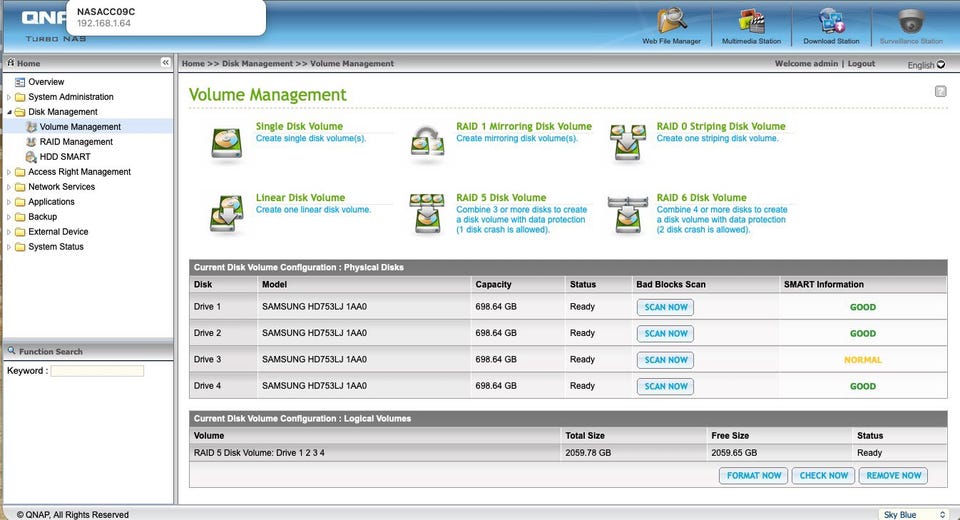Expand the Network Services tree node
Screen dimensions: 960x520
9,187
